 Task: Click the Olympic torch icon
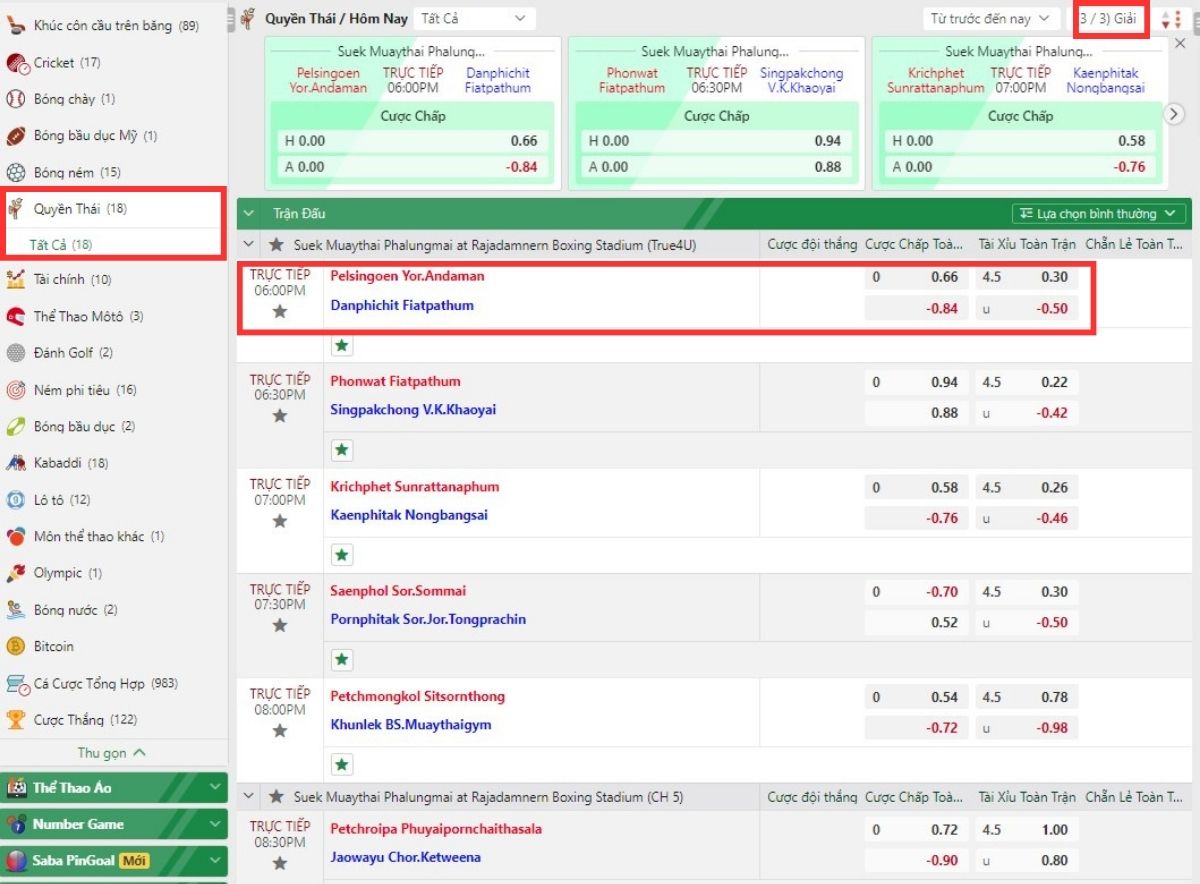click(x=16, y=573)
